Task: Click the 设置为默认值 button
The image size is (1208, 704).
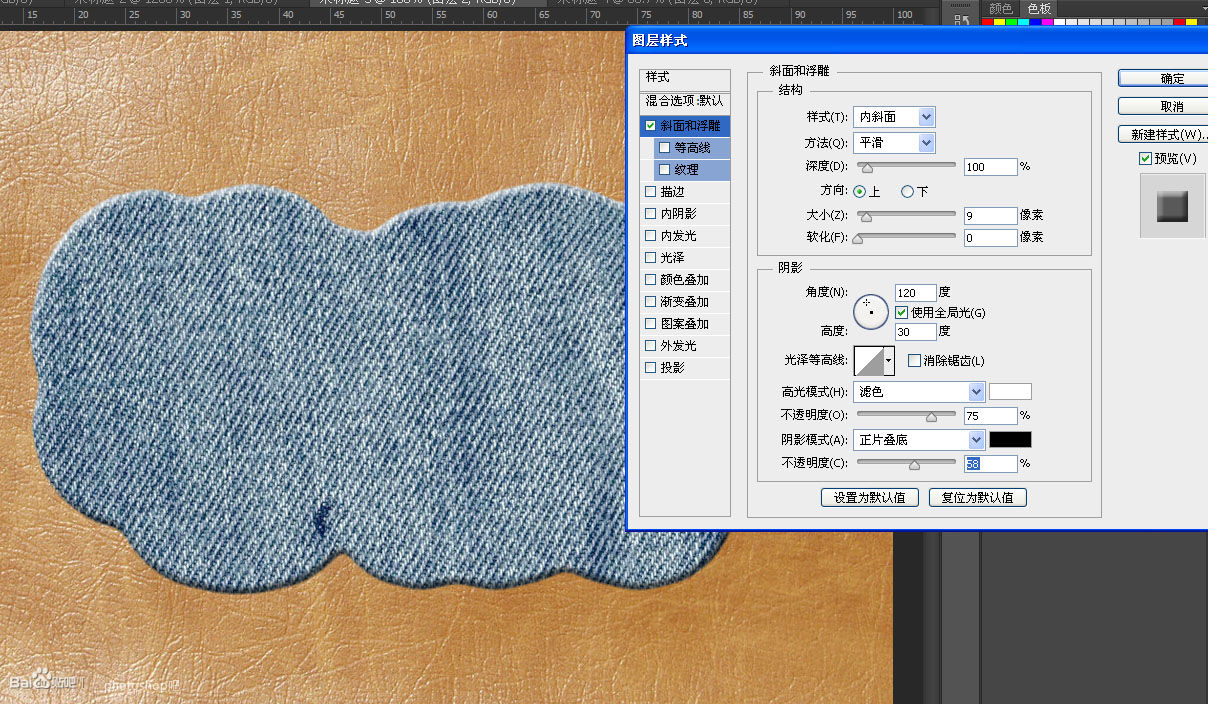Action: pyautogui.click(x=869, y=497)
